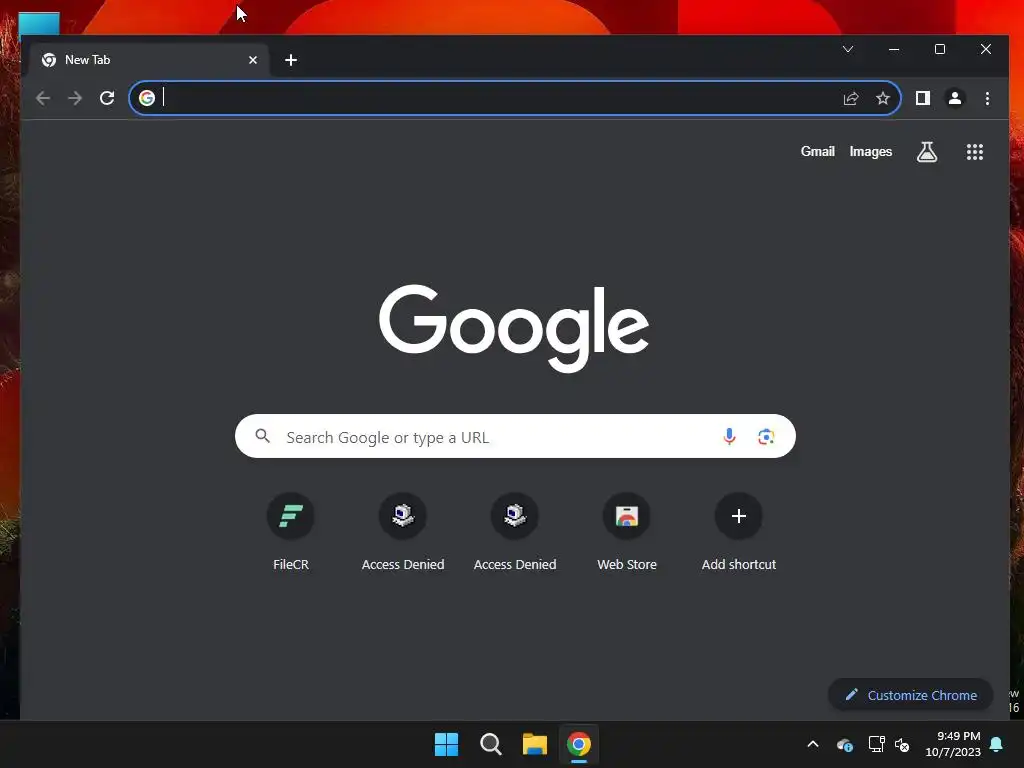
Task: Open Windows taskbar search
Action: pos(490,744)
